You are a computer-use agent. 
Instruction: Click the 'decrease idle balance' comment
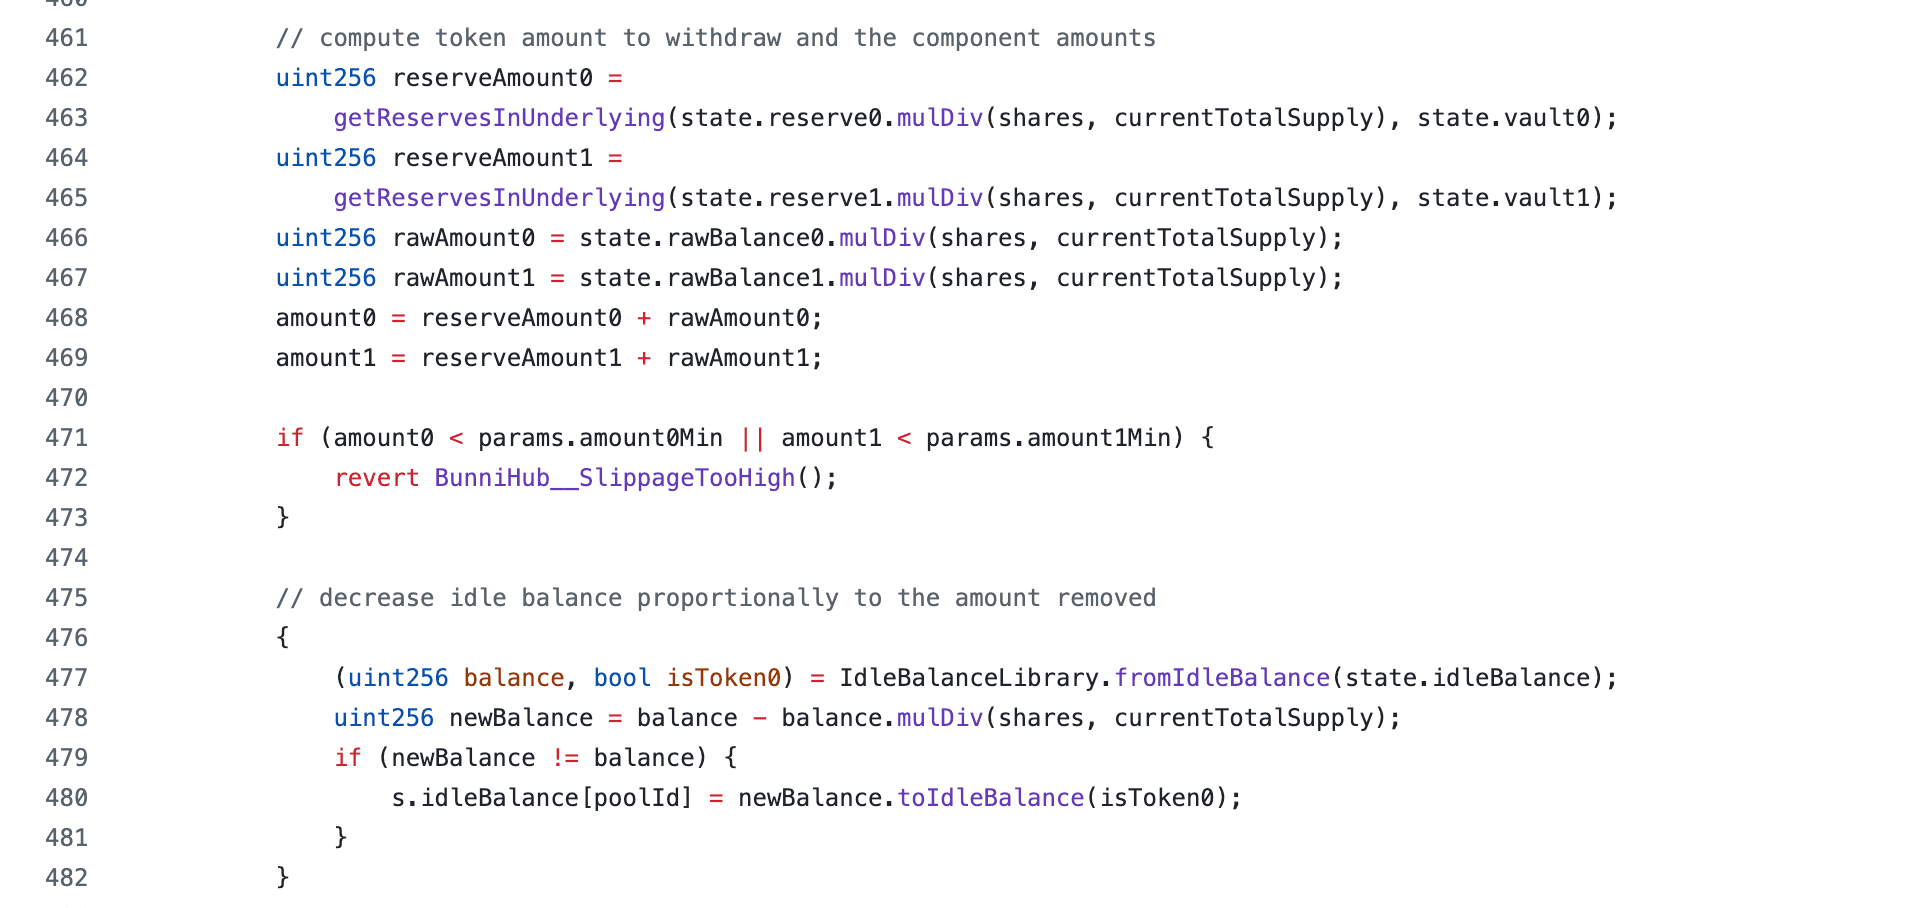pos(715,598)
